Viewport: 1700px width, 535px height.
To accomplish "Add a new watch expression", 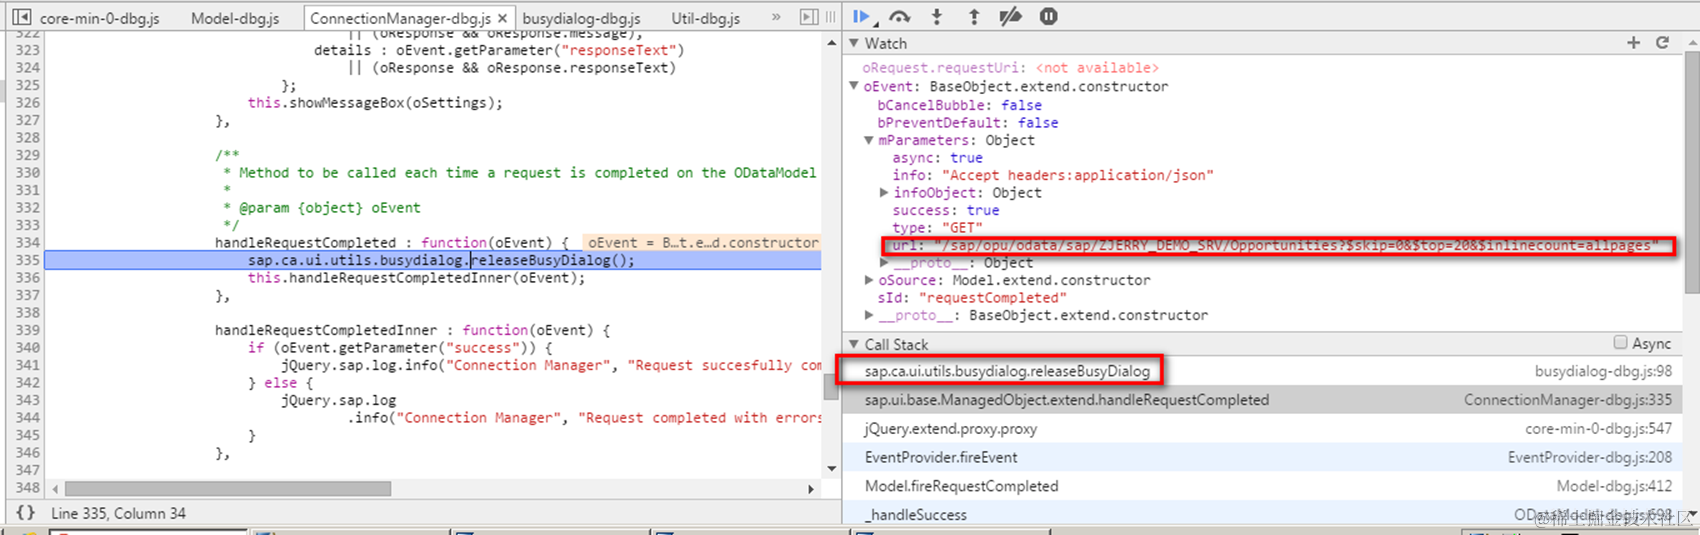I will point(1633,43).
